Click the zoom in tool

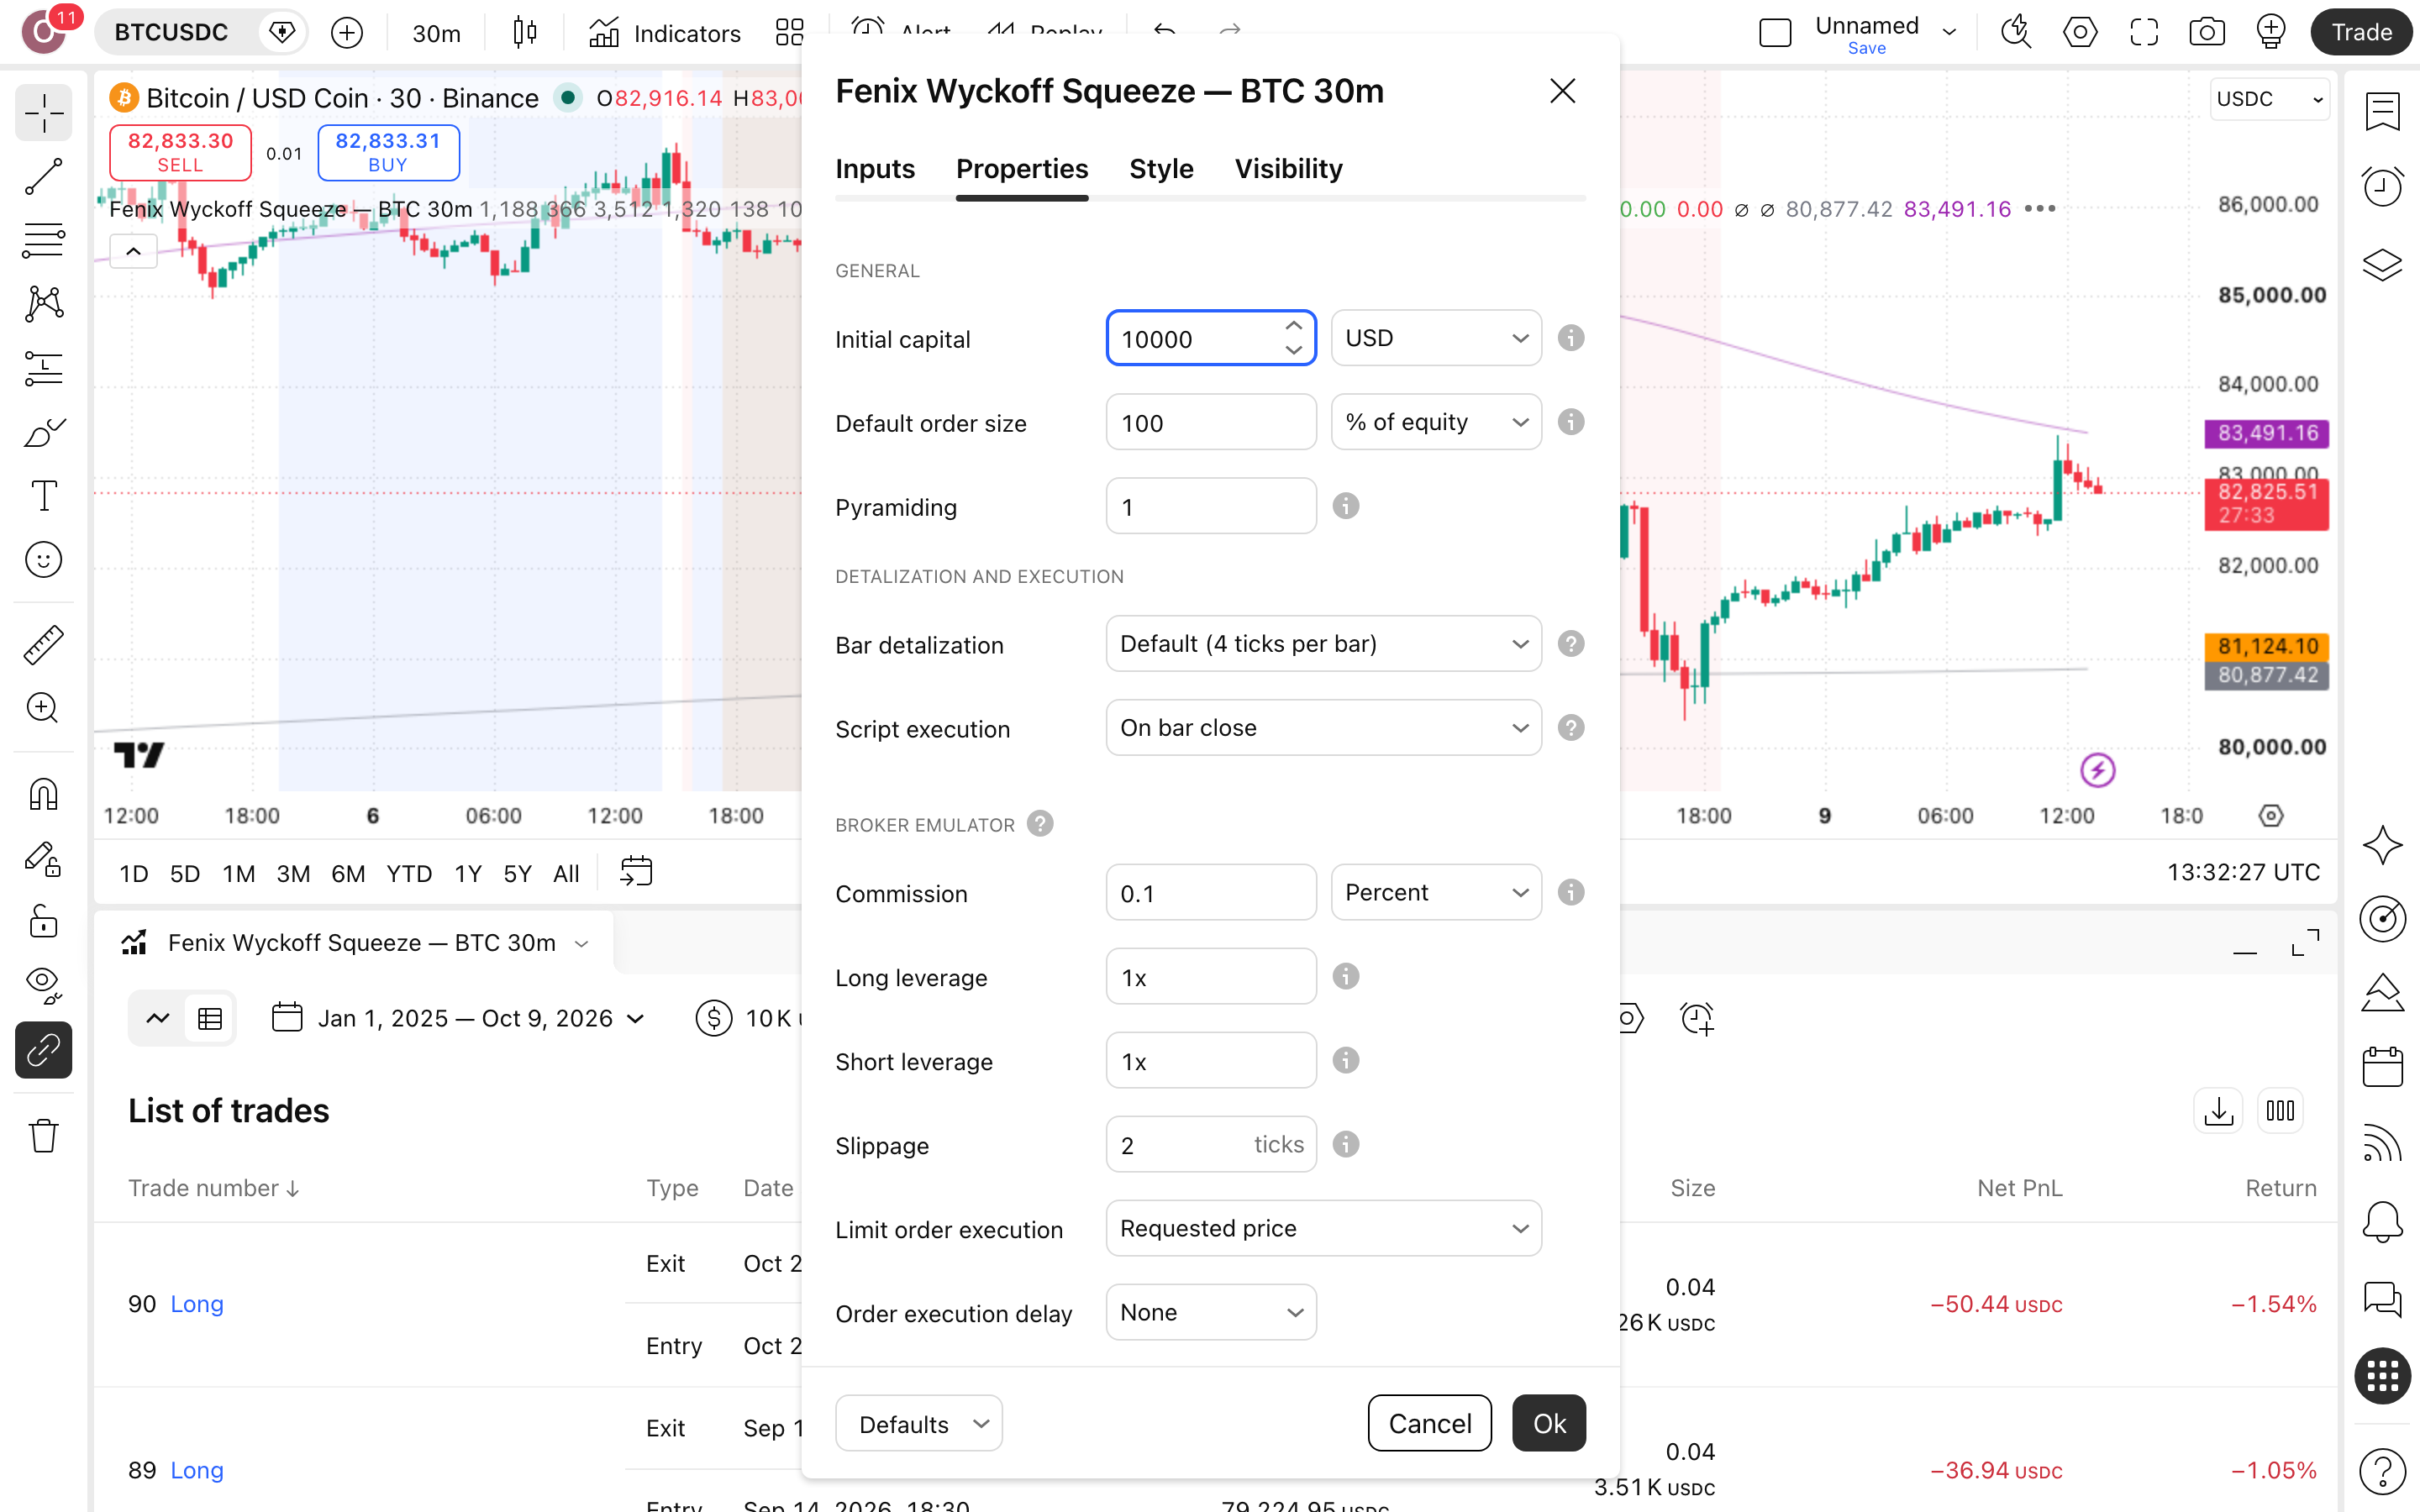[43, 708]
